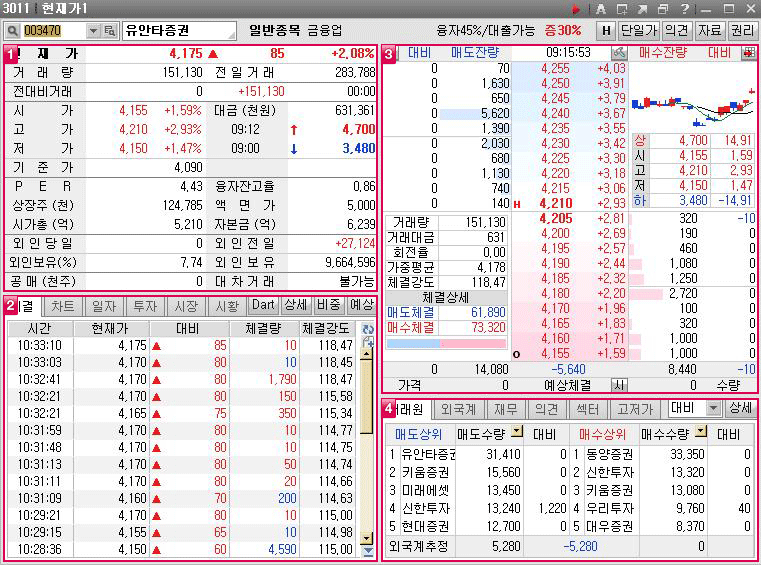761x565 pixels.
Task: Click the trade row at 10:28:36
Action: point(183,549)
